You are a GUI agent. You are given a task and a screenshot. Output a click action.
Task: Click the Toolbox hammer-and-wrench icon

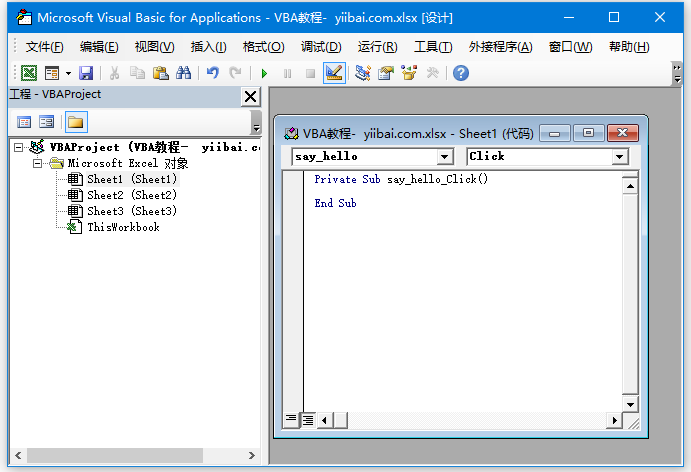432,73
